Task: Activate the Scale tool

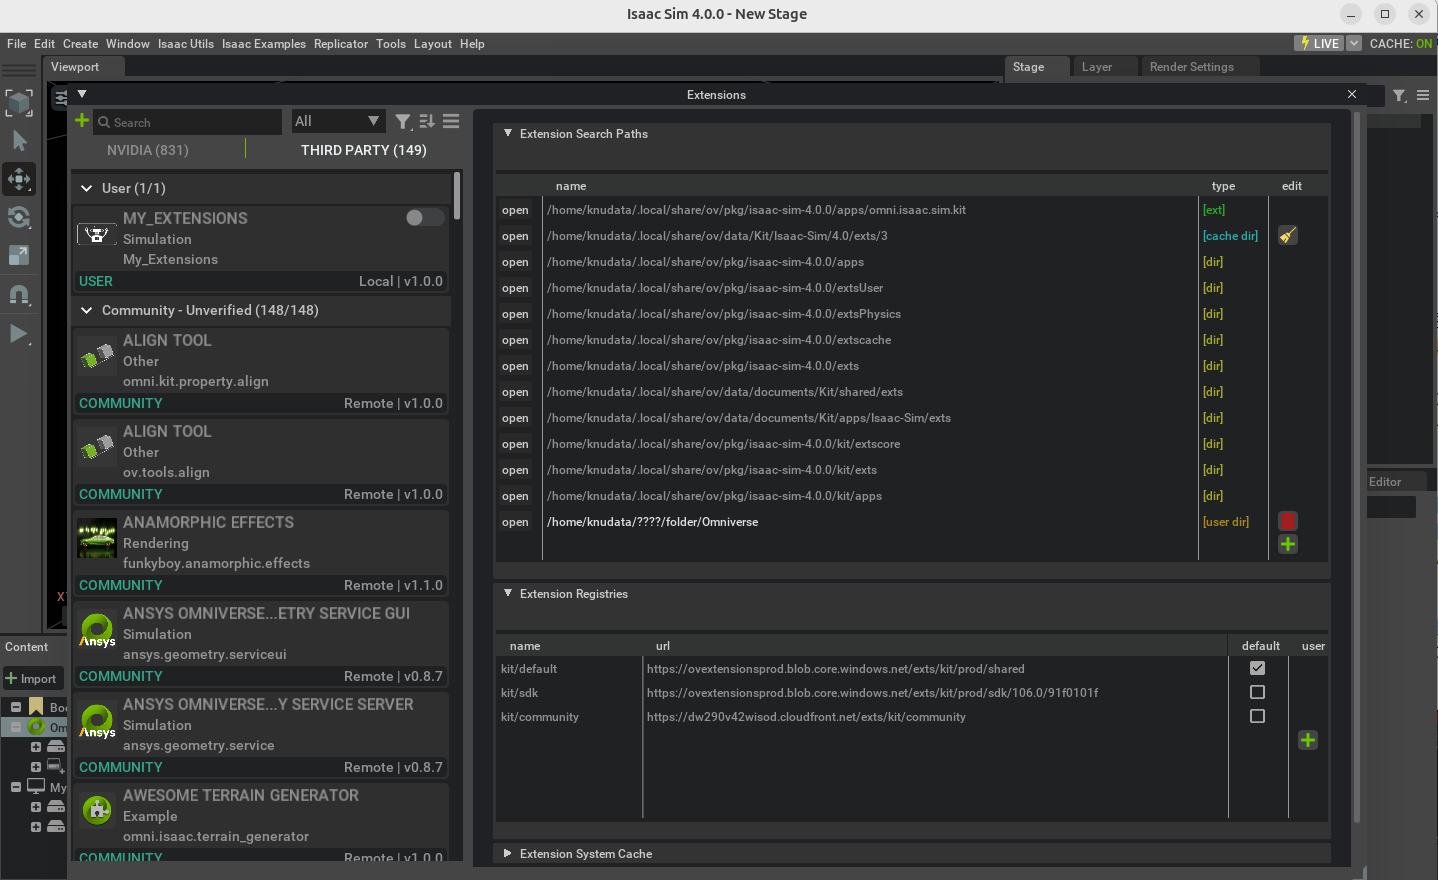Action: pos(19,256)
